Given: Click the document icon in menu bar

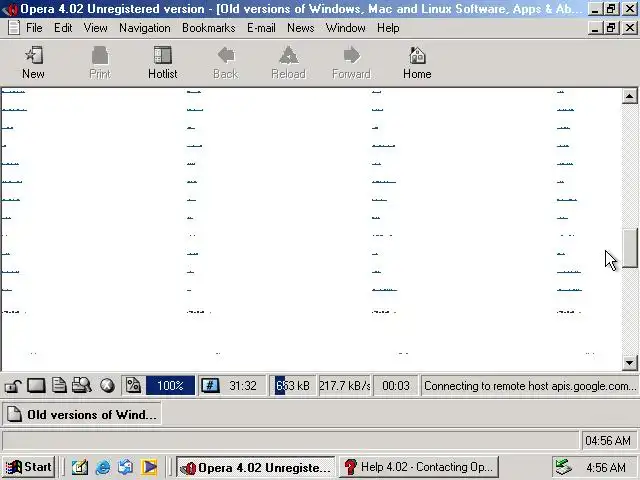Looking at the screenshot, I should 13,28.
